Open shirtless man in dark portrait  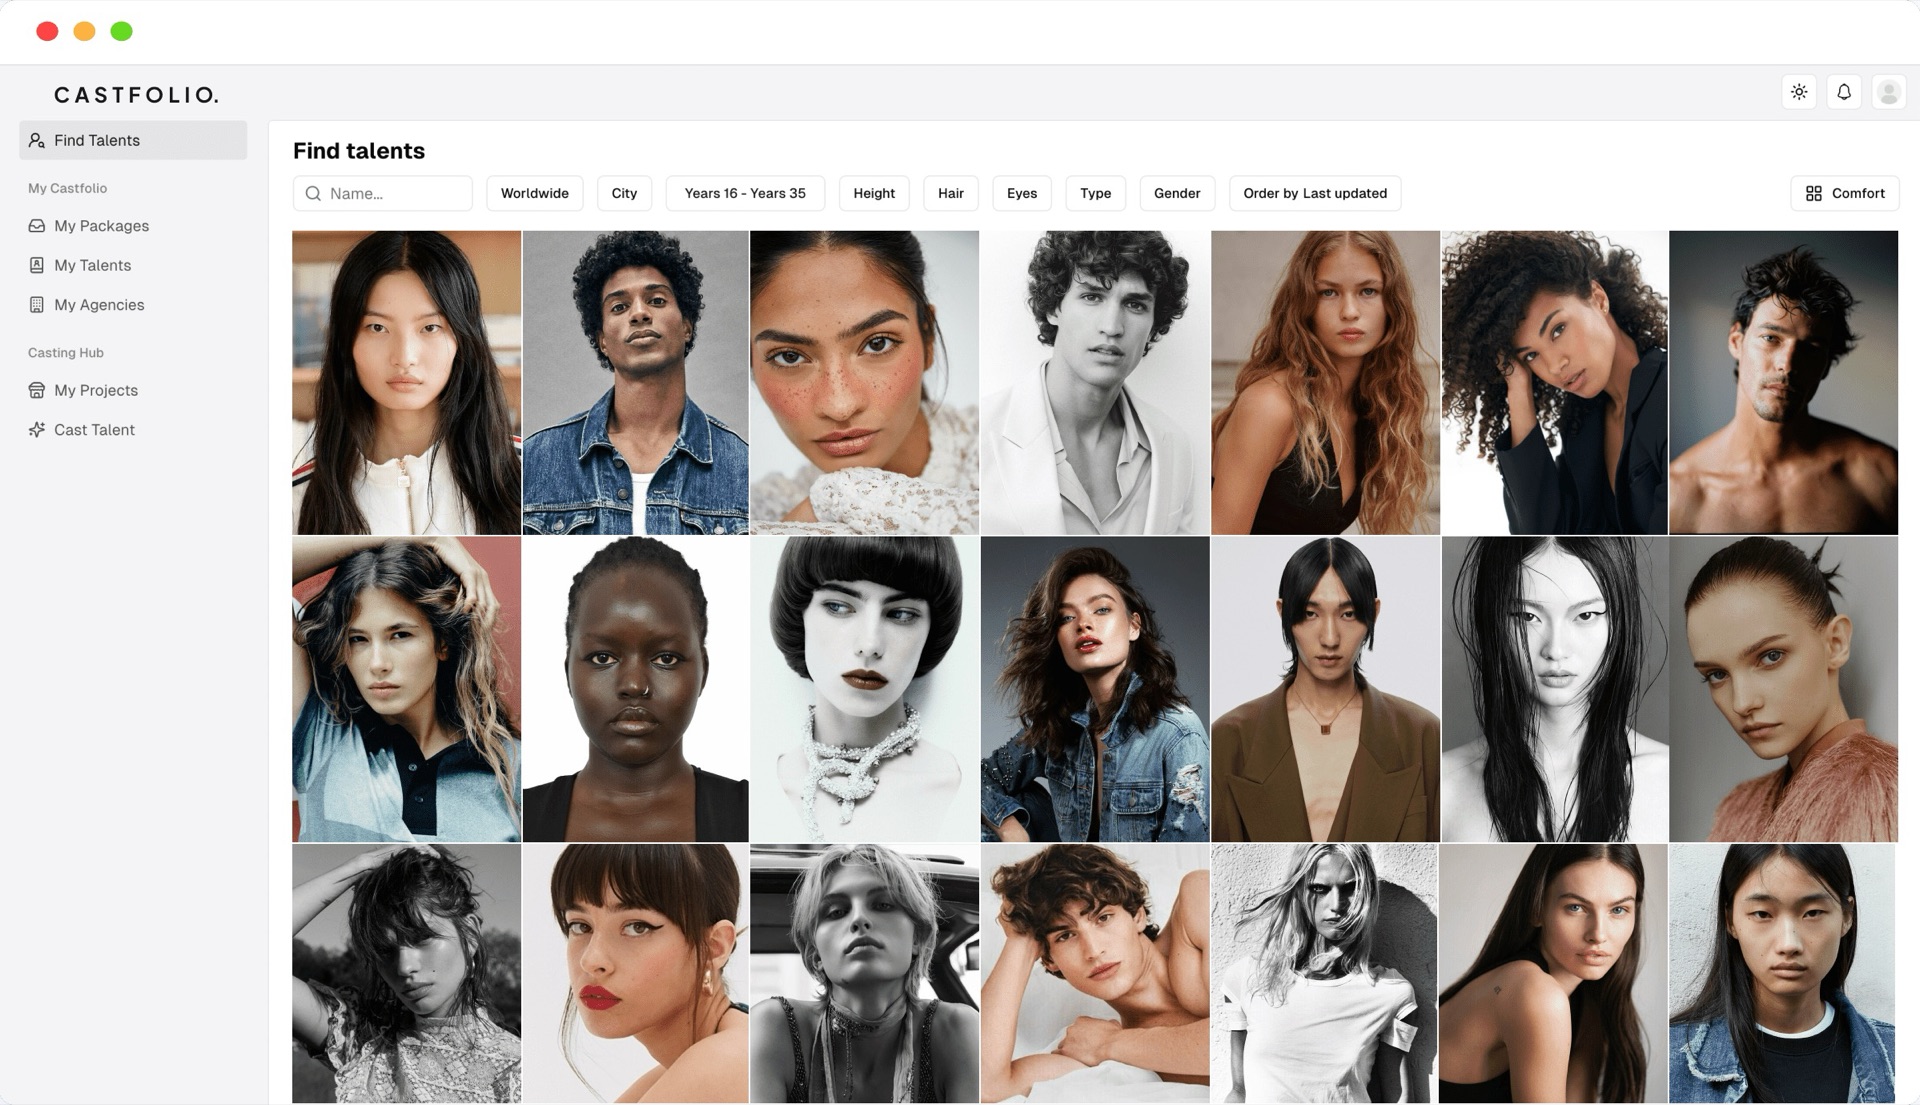pyautogui.click(x=1783, y=383)
